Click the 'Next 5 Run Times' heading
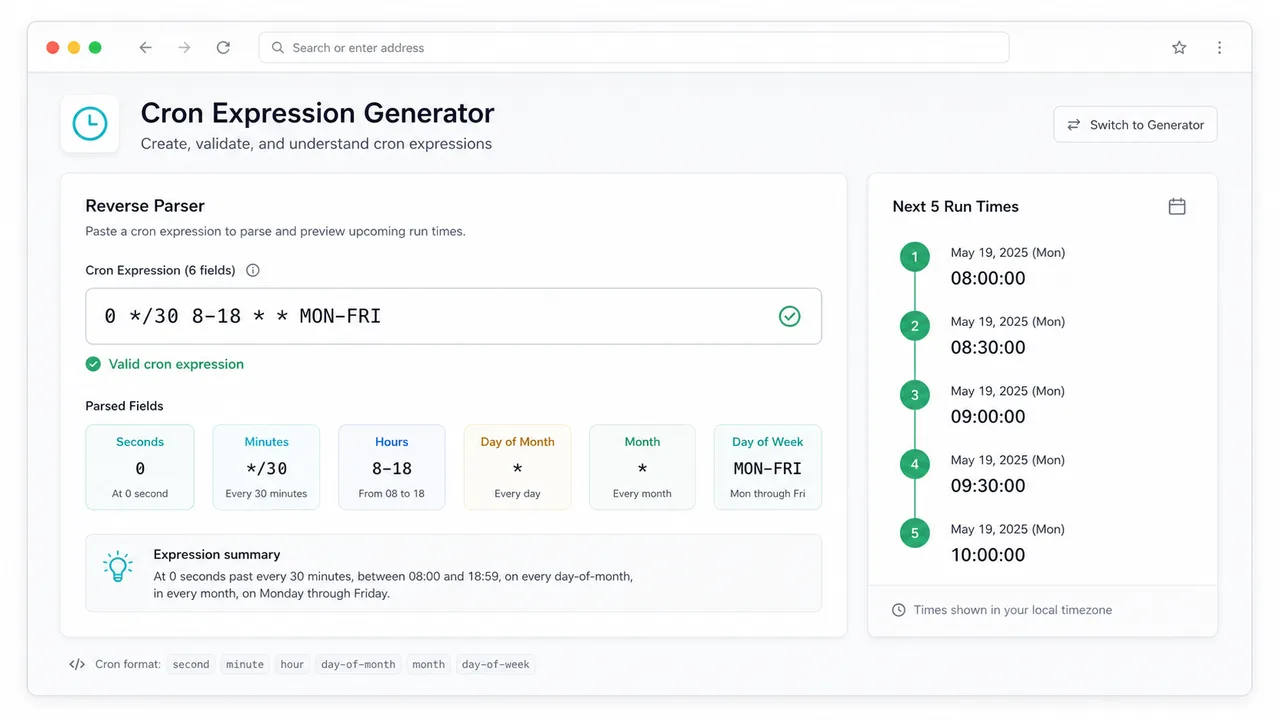Viewport: 1280px width, 720px height. tap(955, 206)
